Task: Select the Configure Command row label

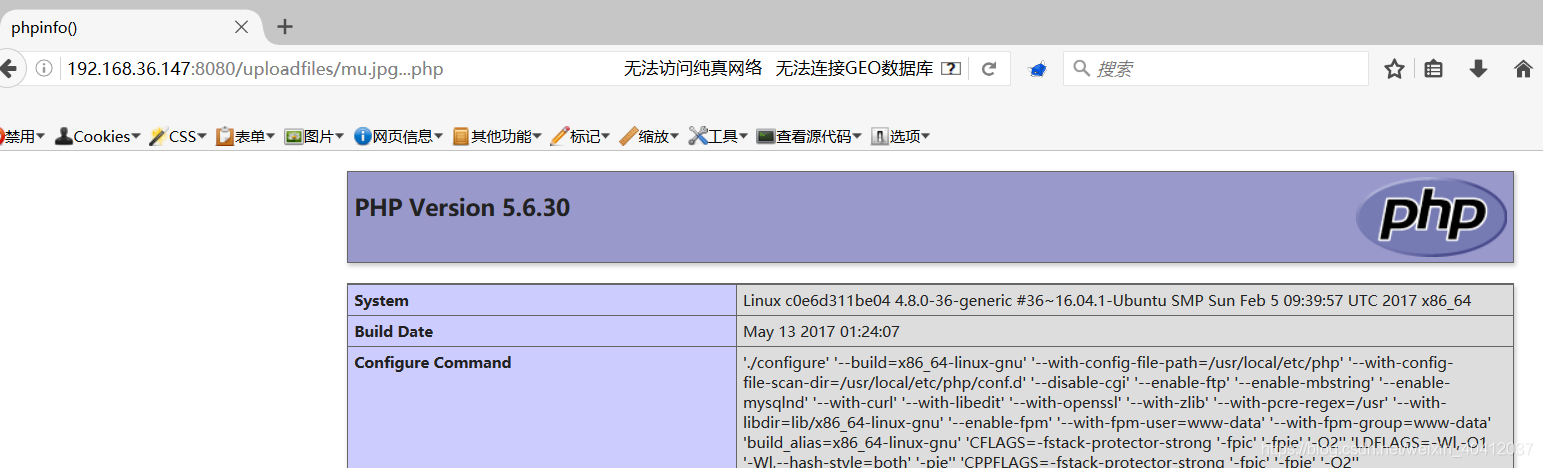Action: 433,362
